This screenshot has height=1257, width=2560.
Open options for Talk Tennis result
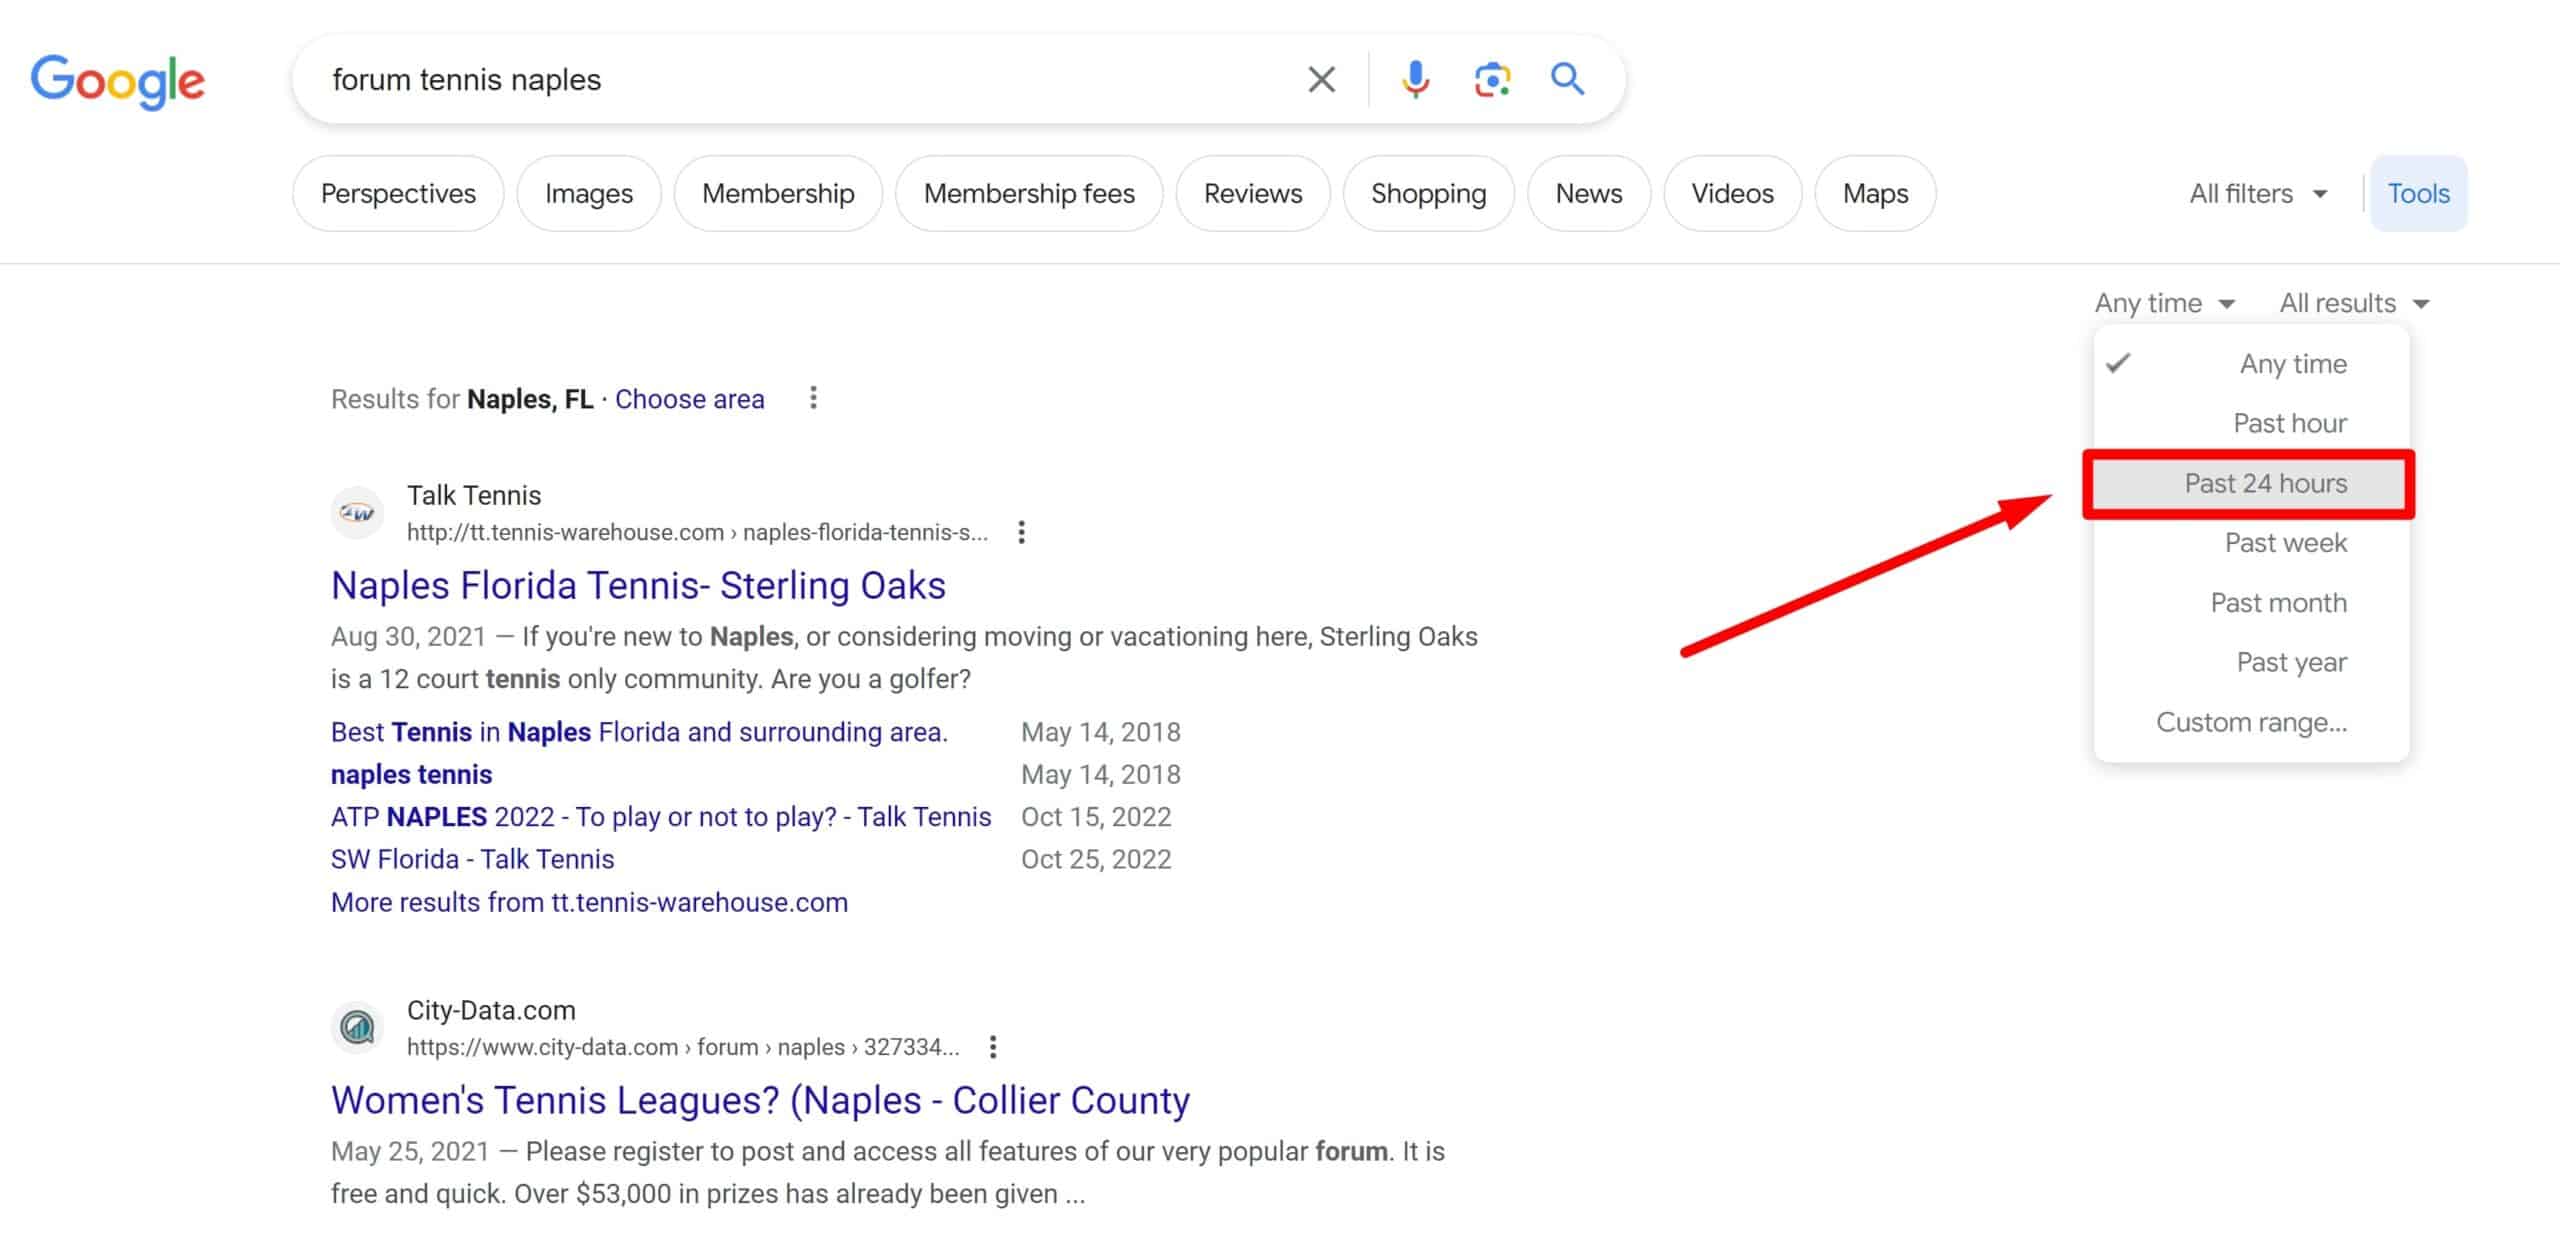[1021, 532]
